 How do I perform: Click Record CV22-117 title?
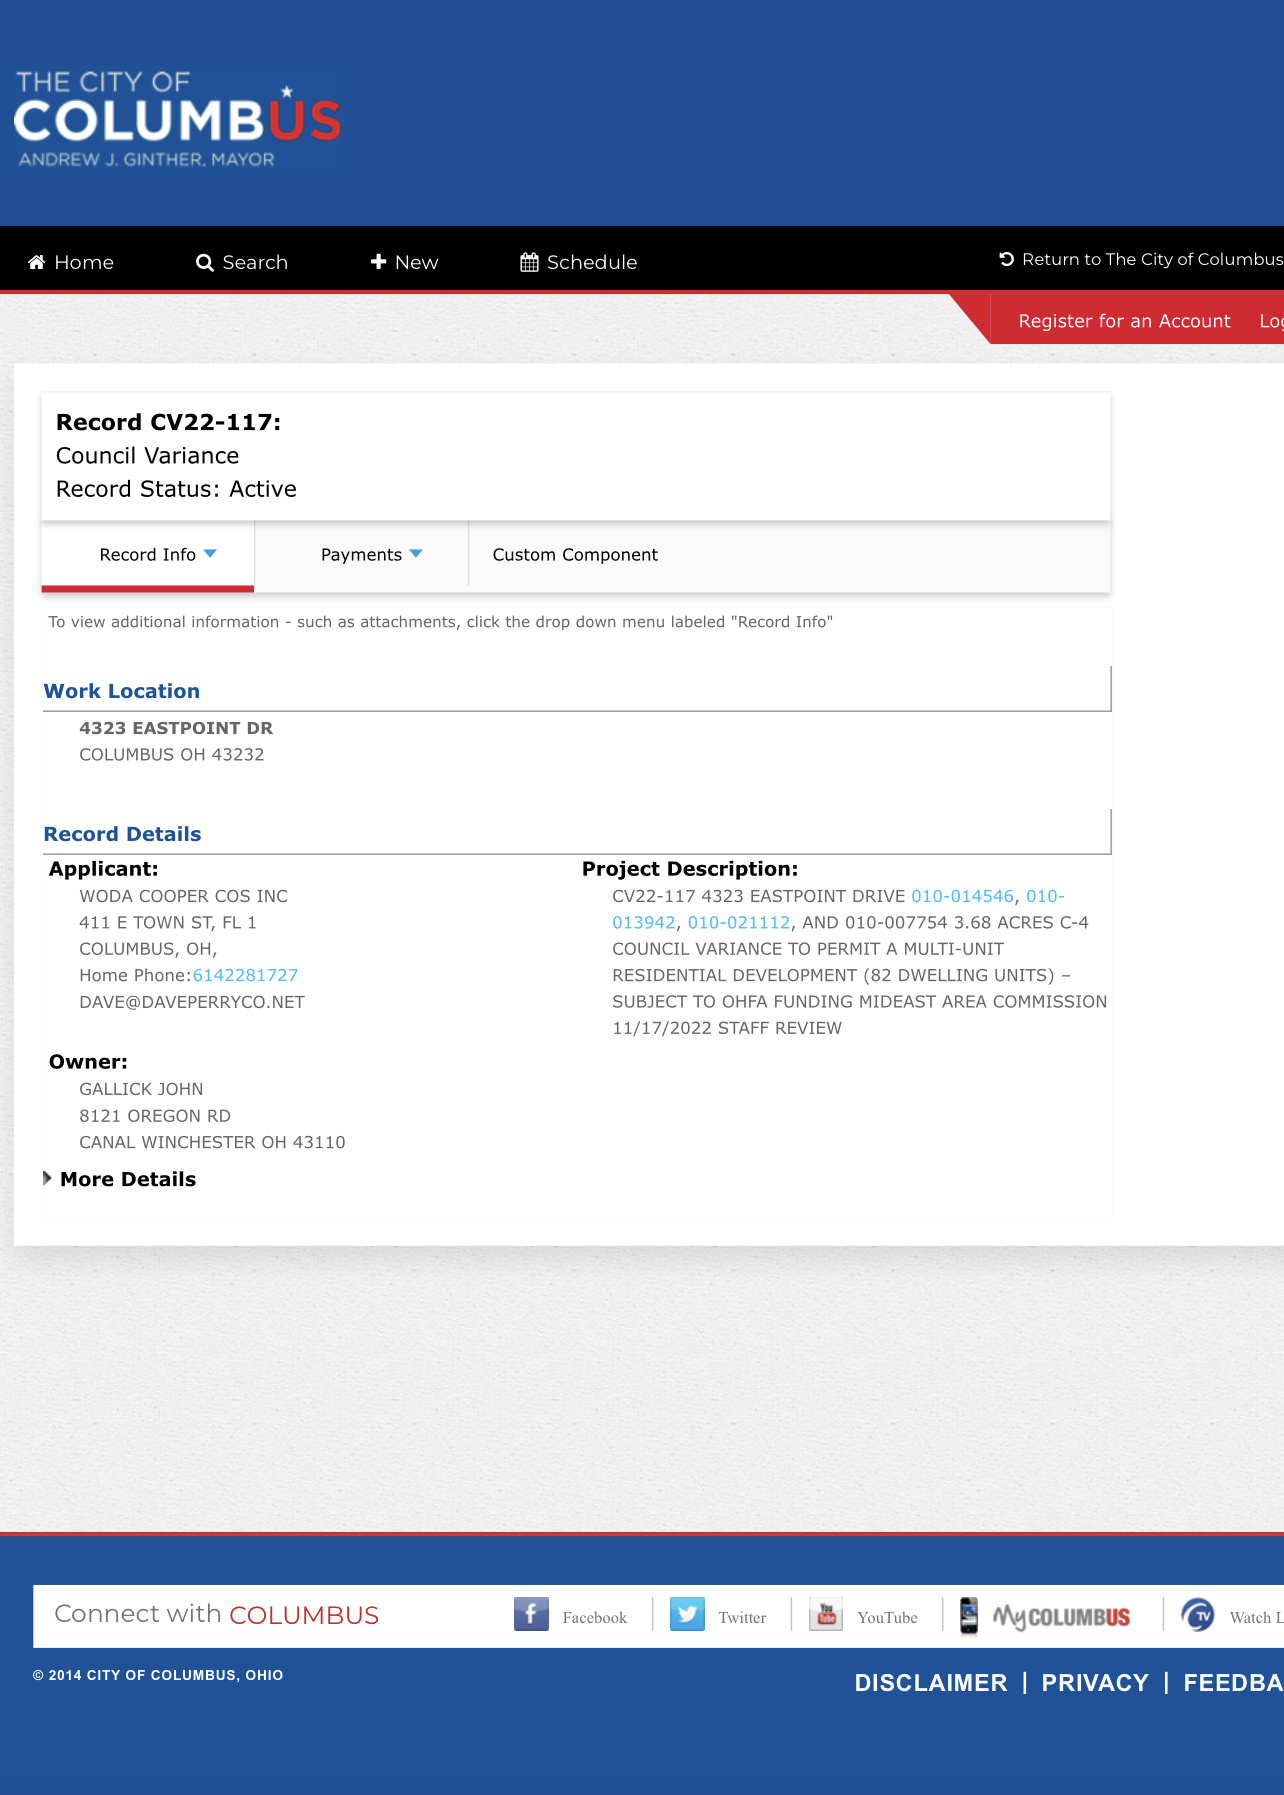click(168, 422)
